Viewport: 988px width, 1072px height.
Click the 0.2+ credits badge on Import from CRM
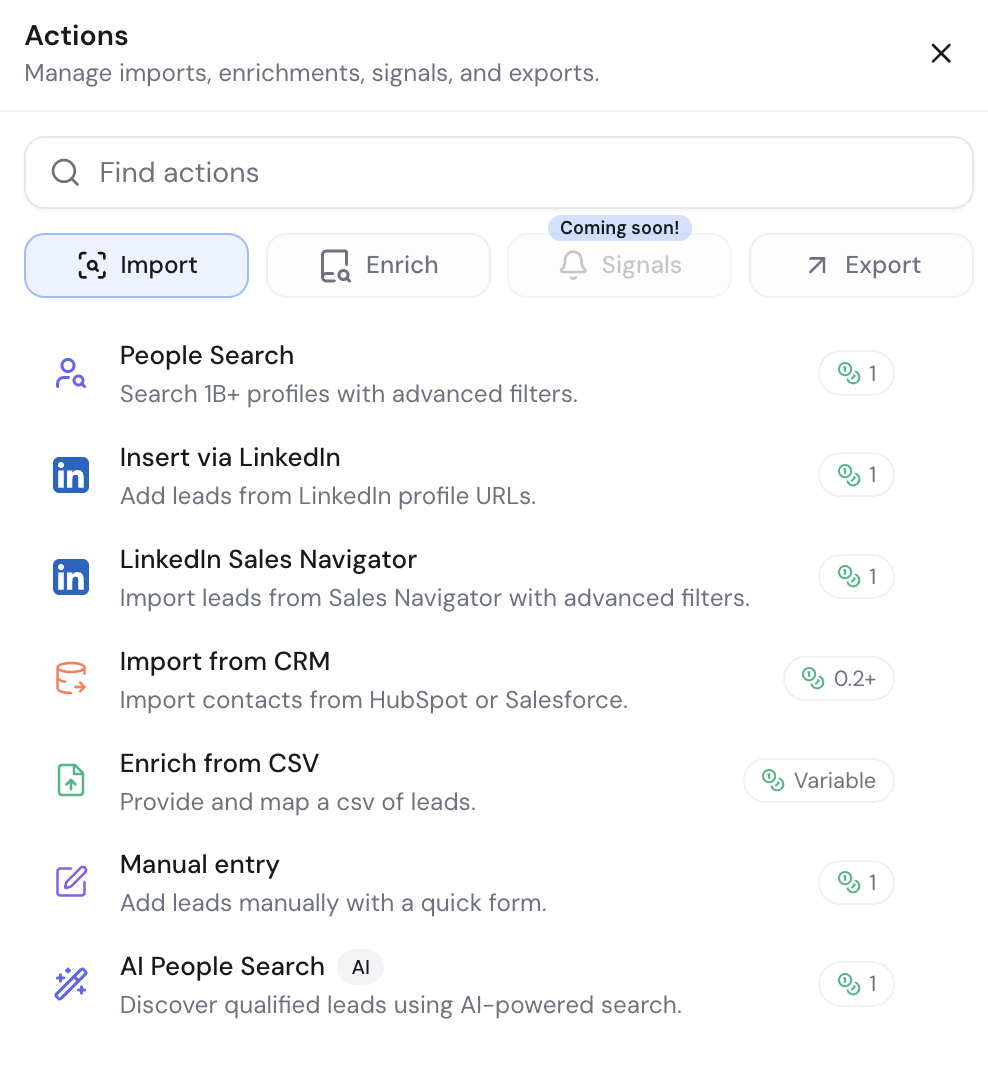pos(839,678)
